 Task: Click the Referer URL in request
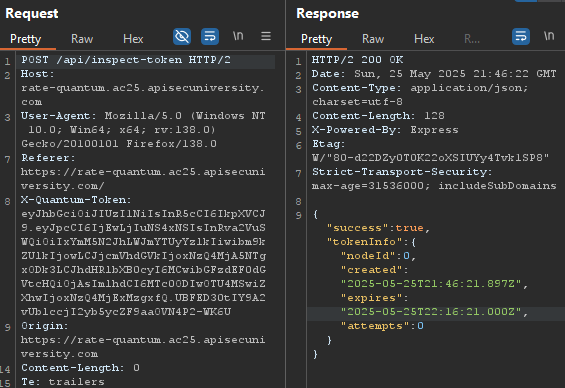tap(143, 179)
